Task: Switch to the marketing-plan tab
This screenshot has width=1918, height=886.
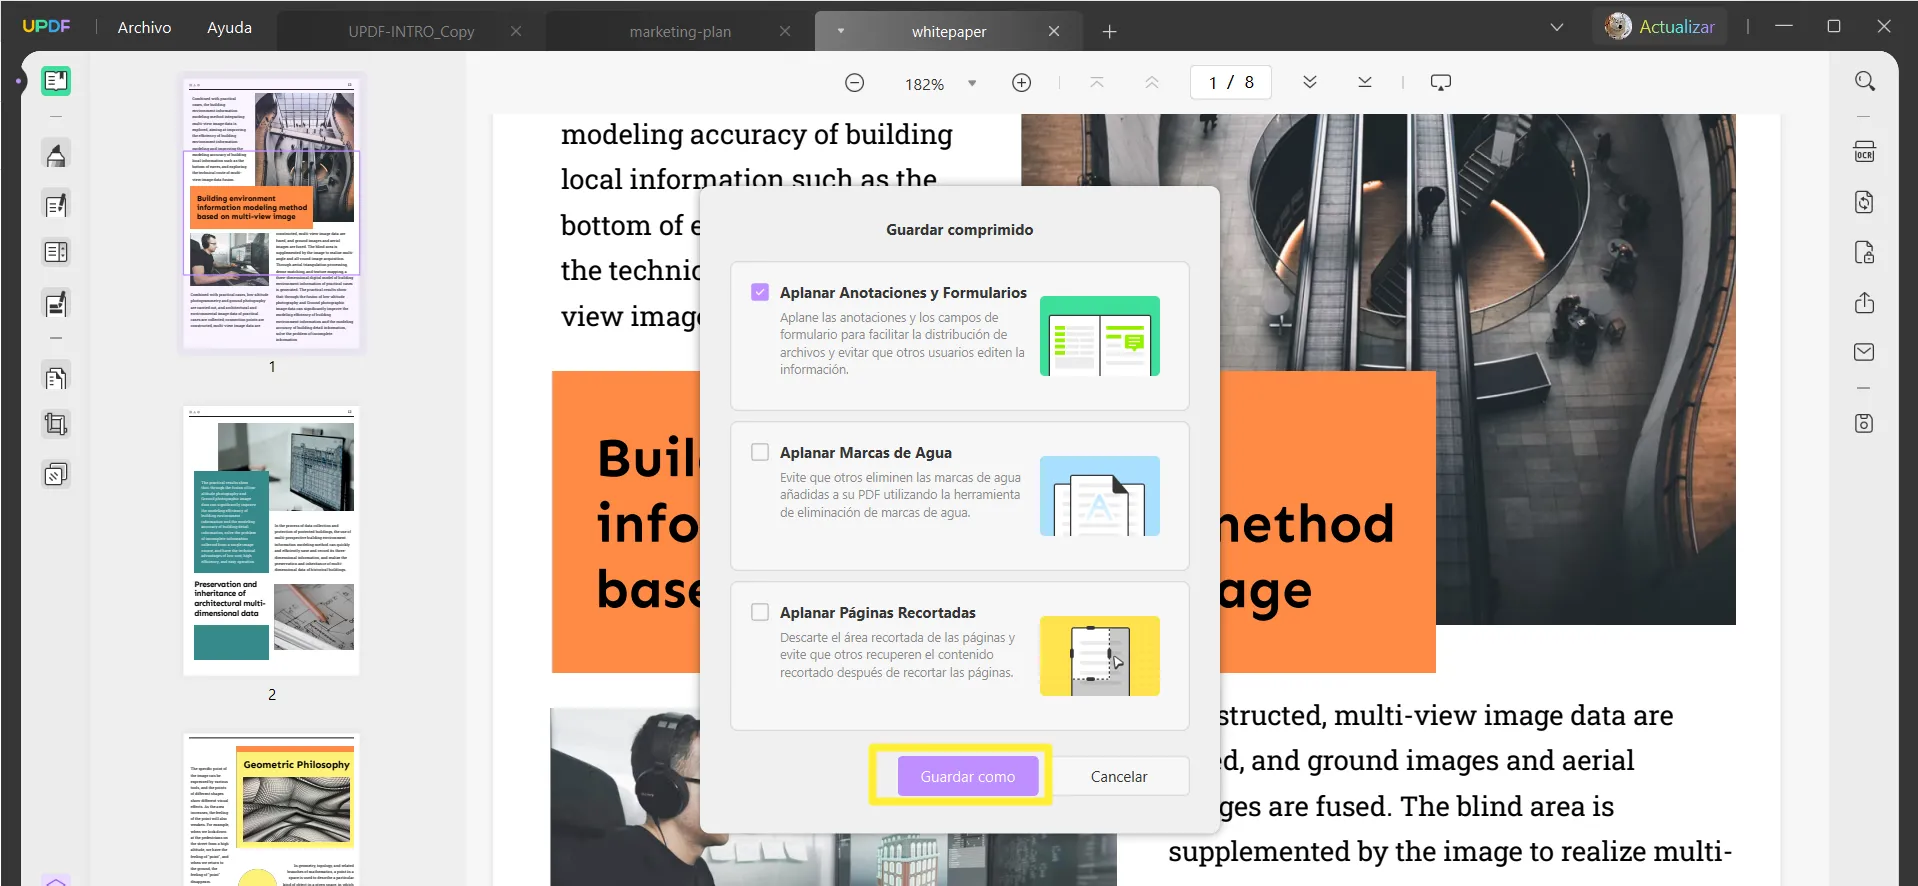Action: tap(680, 32)
